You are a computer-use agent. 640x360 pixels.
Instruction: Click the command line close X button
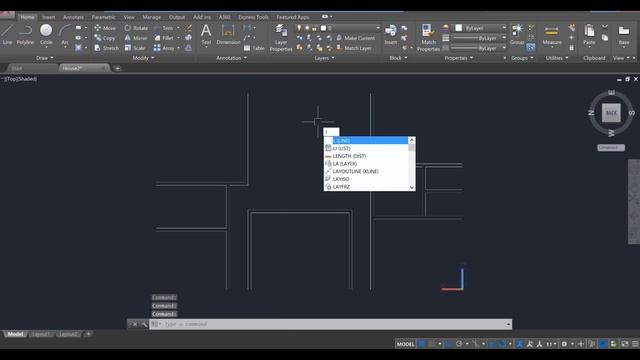(x=135, y=324)
